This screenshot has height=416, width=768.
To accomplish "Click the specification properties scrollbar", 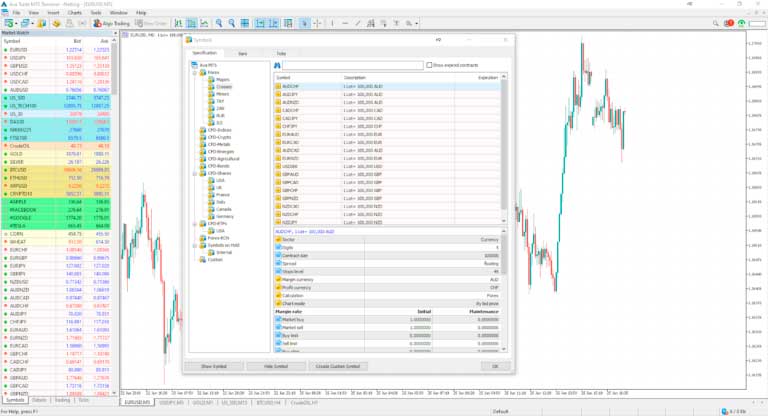I will 504,290.
